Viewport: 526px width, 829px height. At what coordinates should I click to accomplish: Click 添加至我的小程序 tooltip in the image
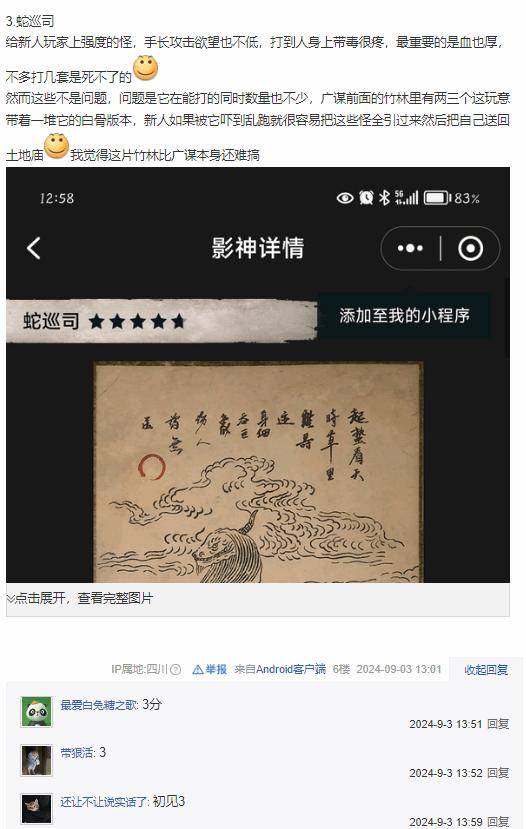pos(404,316)
